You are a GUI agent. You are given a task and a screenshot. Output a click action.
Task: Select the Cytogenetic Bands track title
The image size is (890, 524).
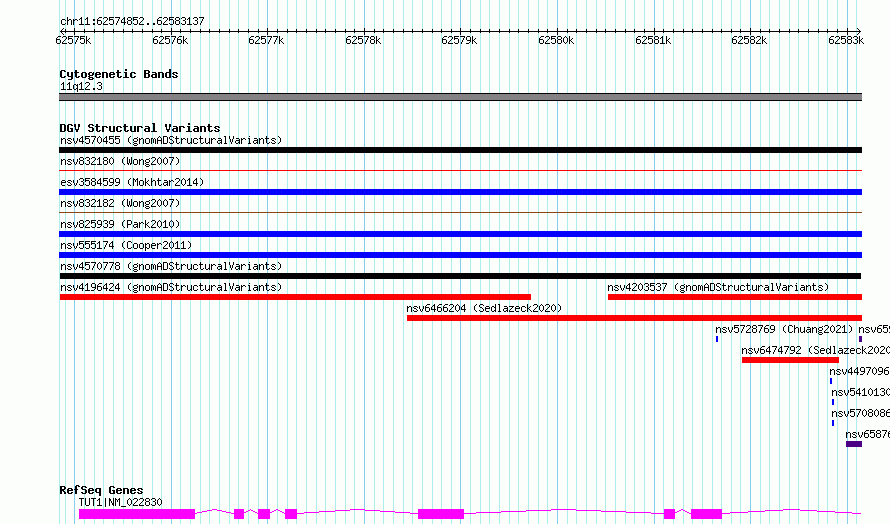pos(119,74)
